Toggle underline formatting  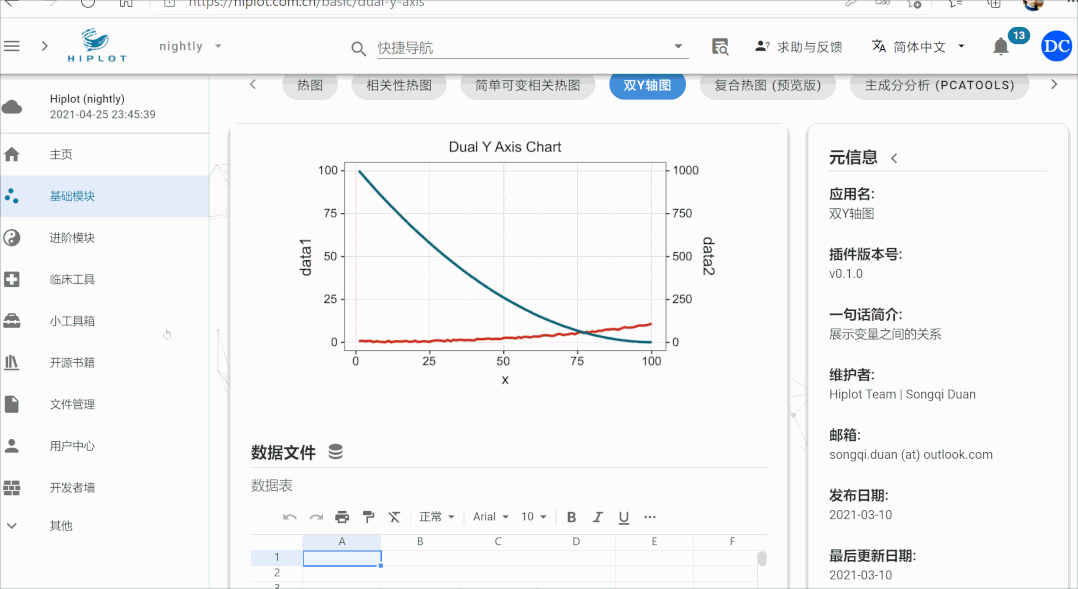624,517
